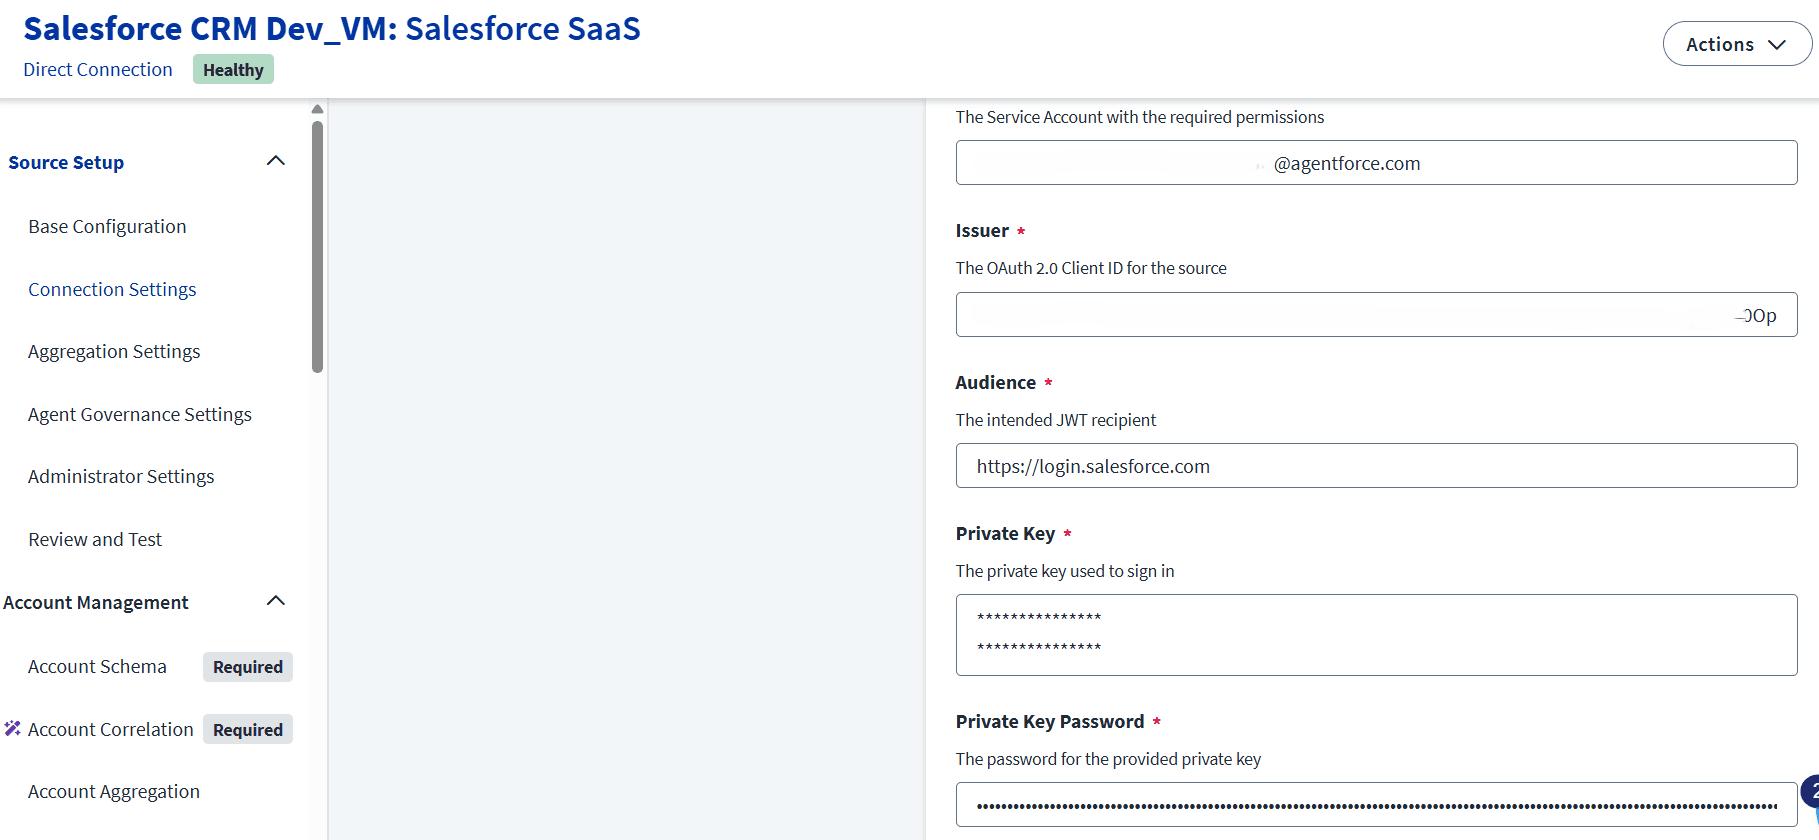Click 'The private key used to sign in' text
1819x840 pixels.
click(1064, 571)
